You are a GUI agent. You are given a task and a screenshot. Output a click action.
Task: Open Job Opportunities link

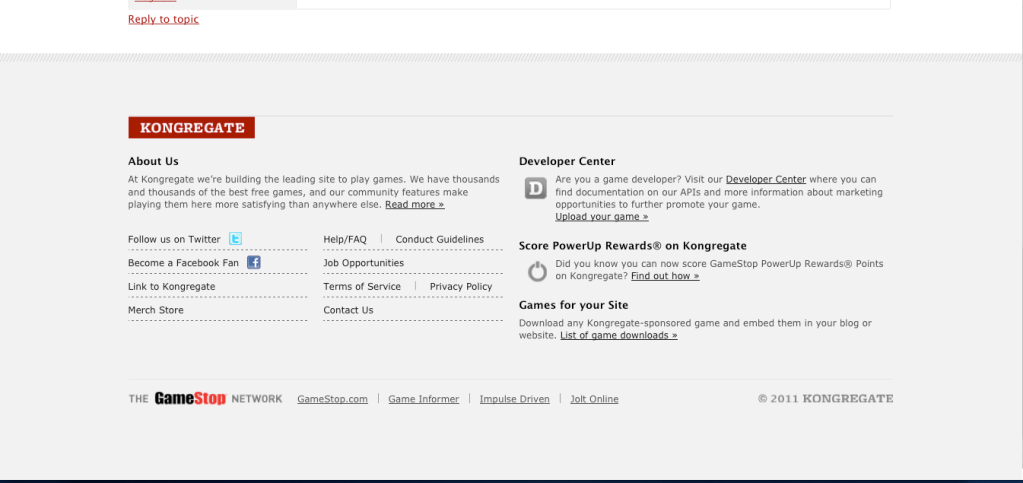click(x=363, y=263)
